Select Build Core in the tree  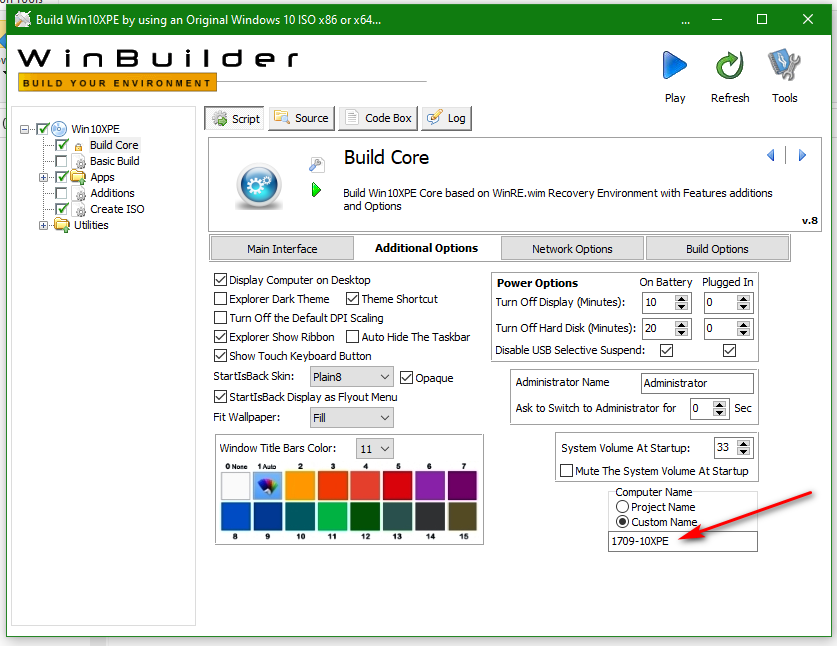click(114, 145)
